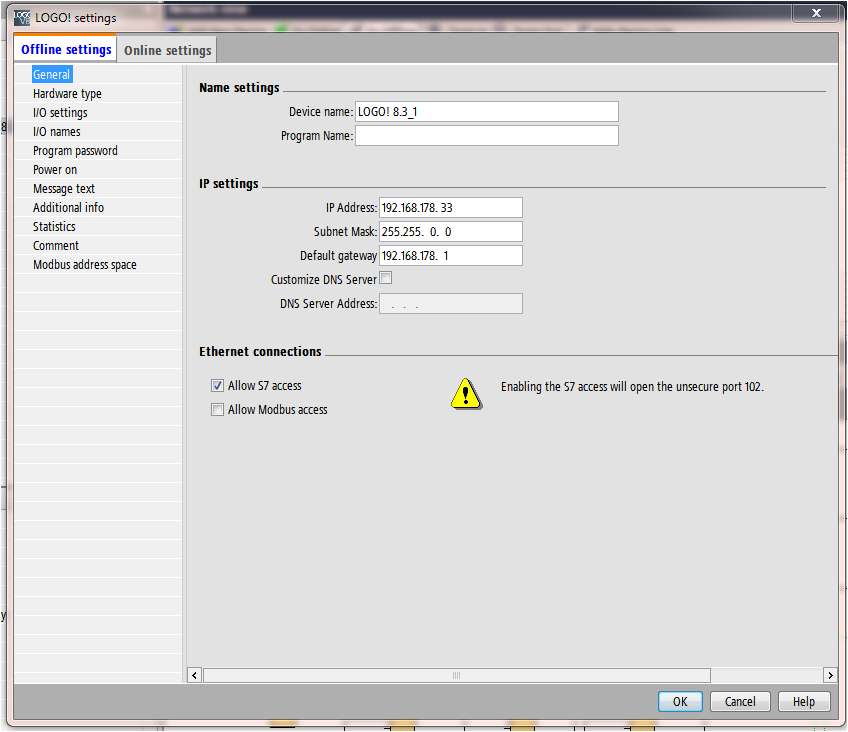Click the horizontal scrollbar right arrow
The width and height of the screenshot is (848, 732).
coord(829,675)
